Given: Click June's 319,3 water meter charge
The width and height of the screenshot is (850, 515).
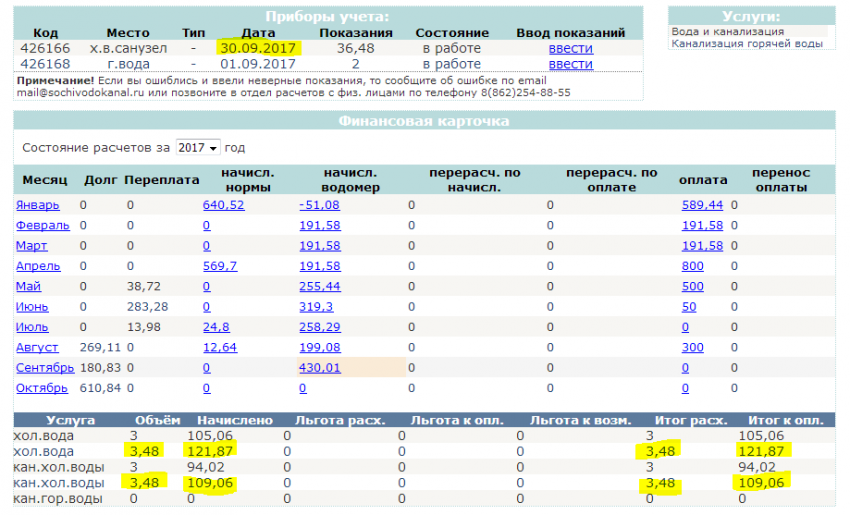Looking at the screenshot, I should click(x=316, y=307).
